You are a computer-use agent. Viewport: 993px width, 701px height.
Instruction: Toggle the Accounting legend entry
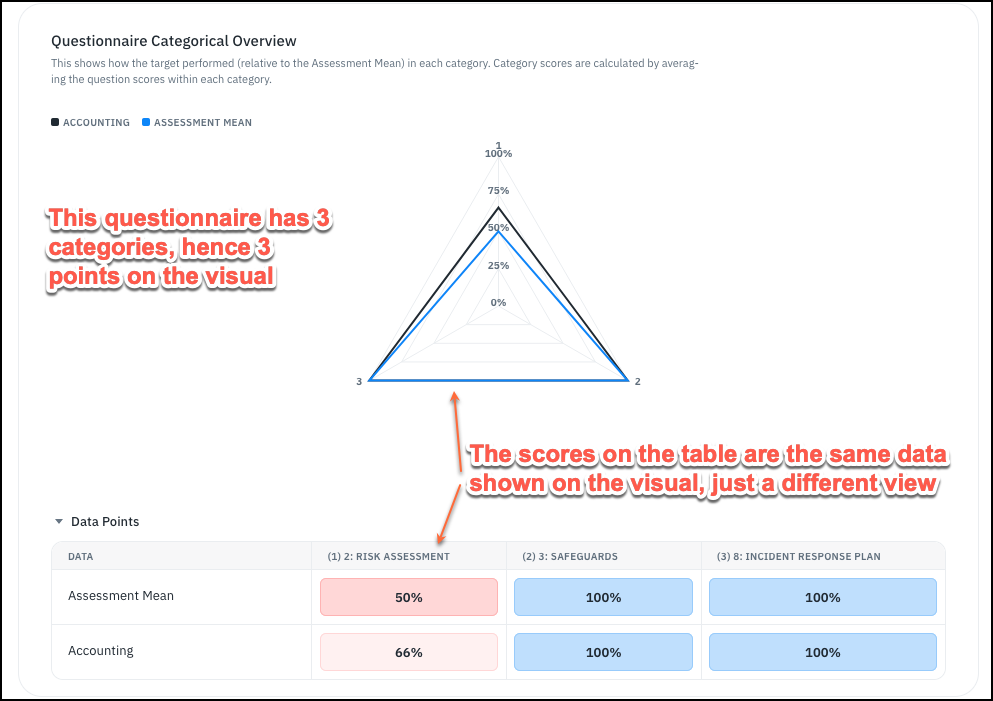click(x=91, y=122)
